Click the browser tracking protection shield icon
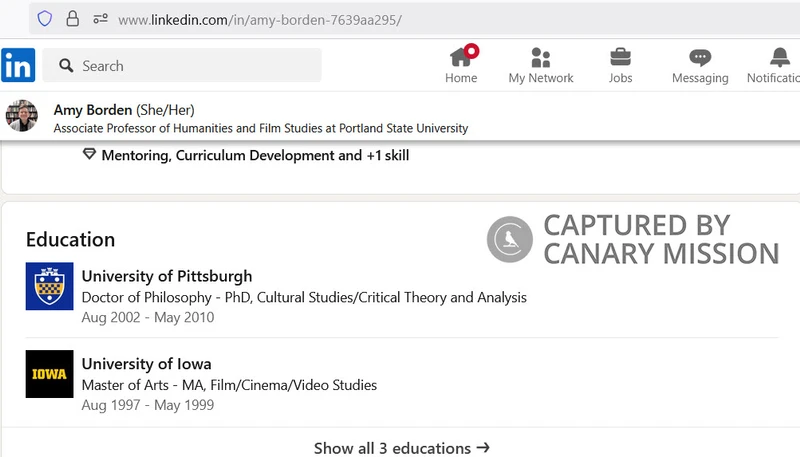 click(x=45, y=19)
